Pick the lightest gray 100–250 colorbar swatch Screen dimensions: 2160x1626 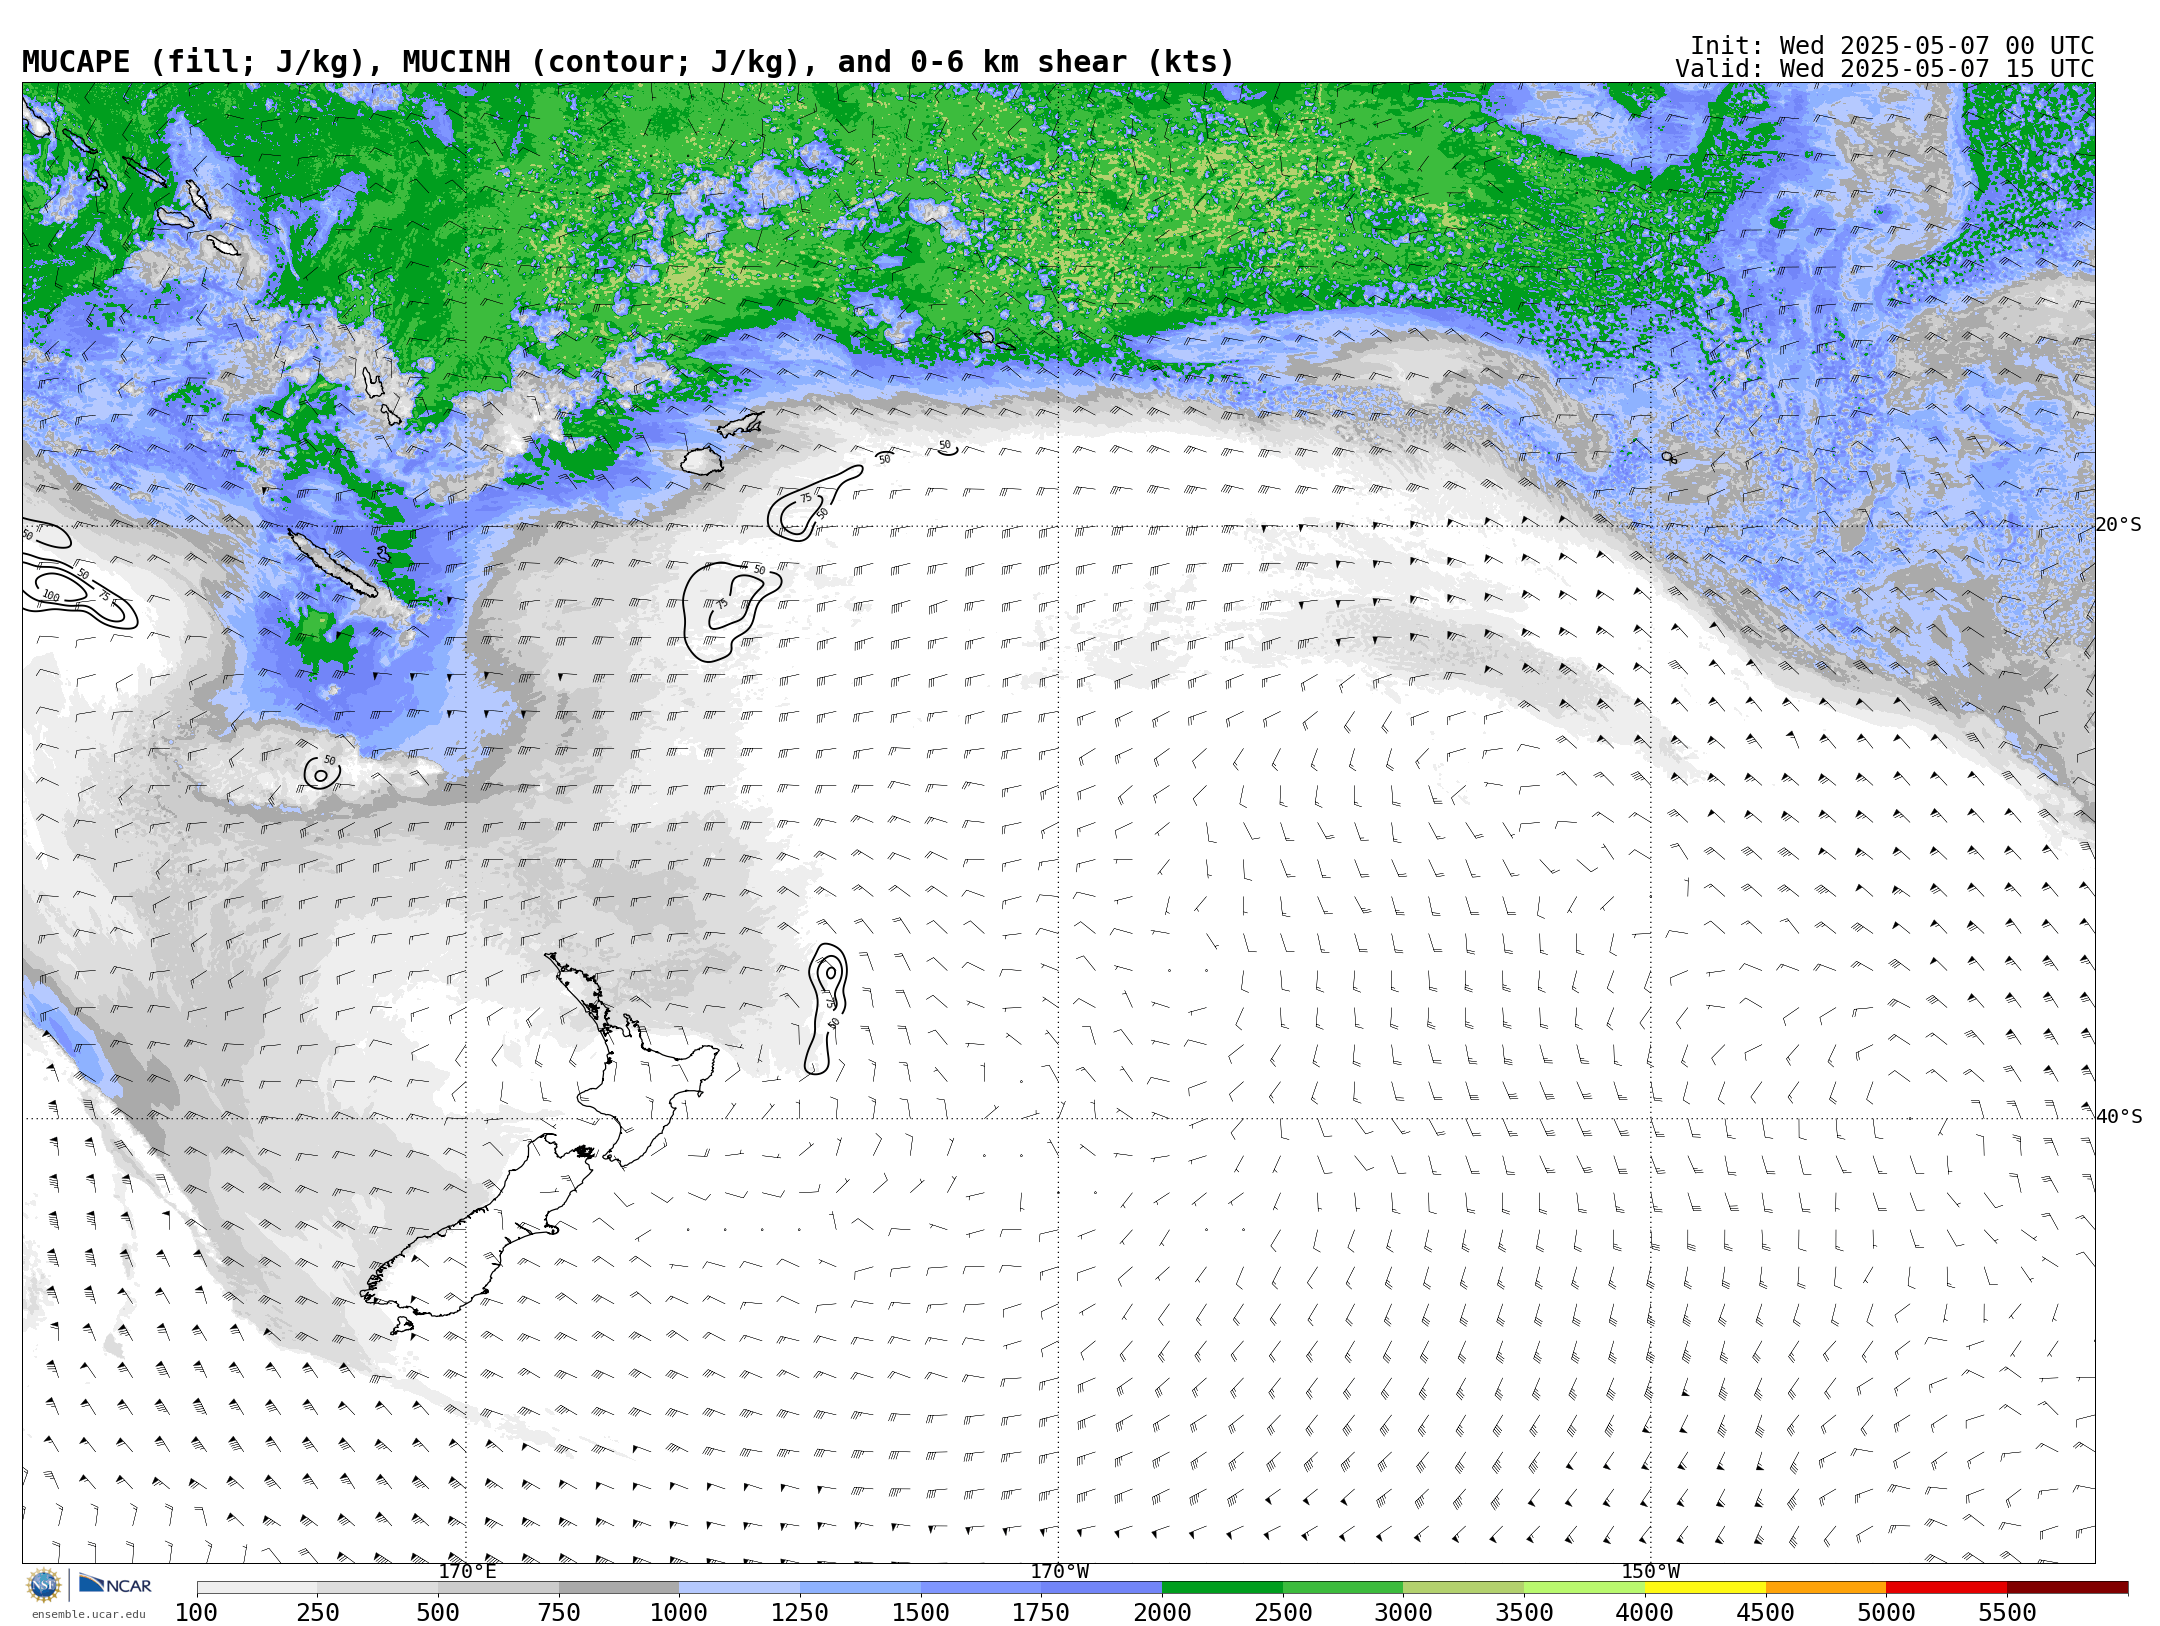[257, 1588]
